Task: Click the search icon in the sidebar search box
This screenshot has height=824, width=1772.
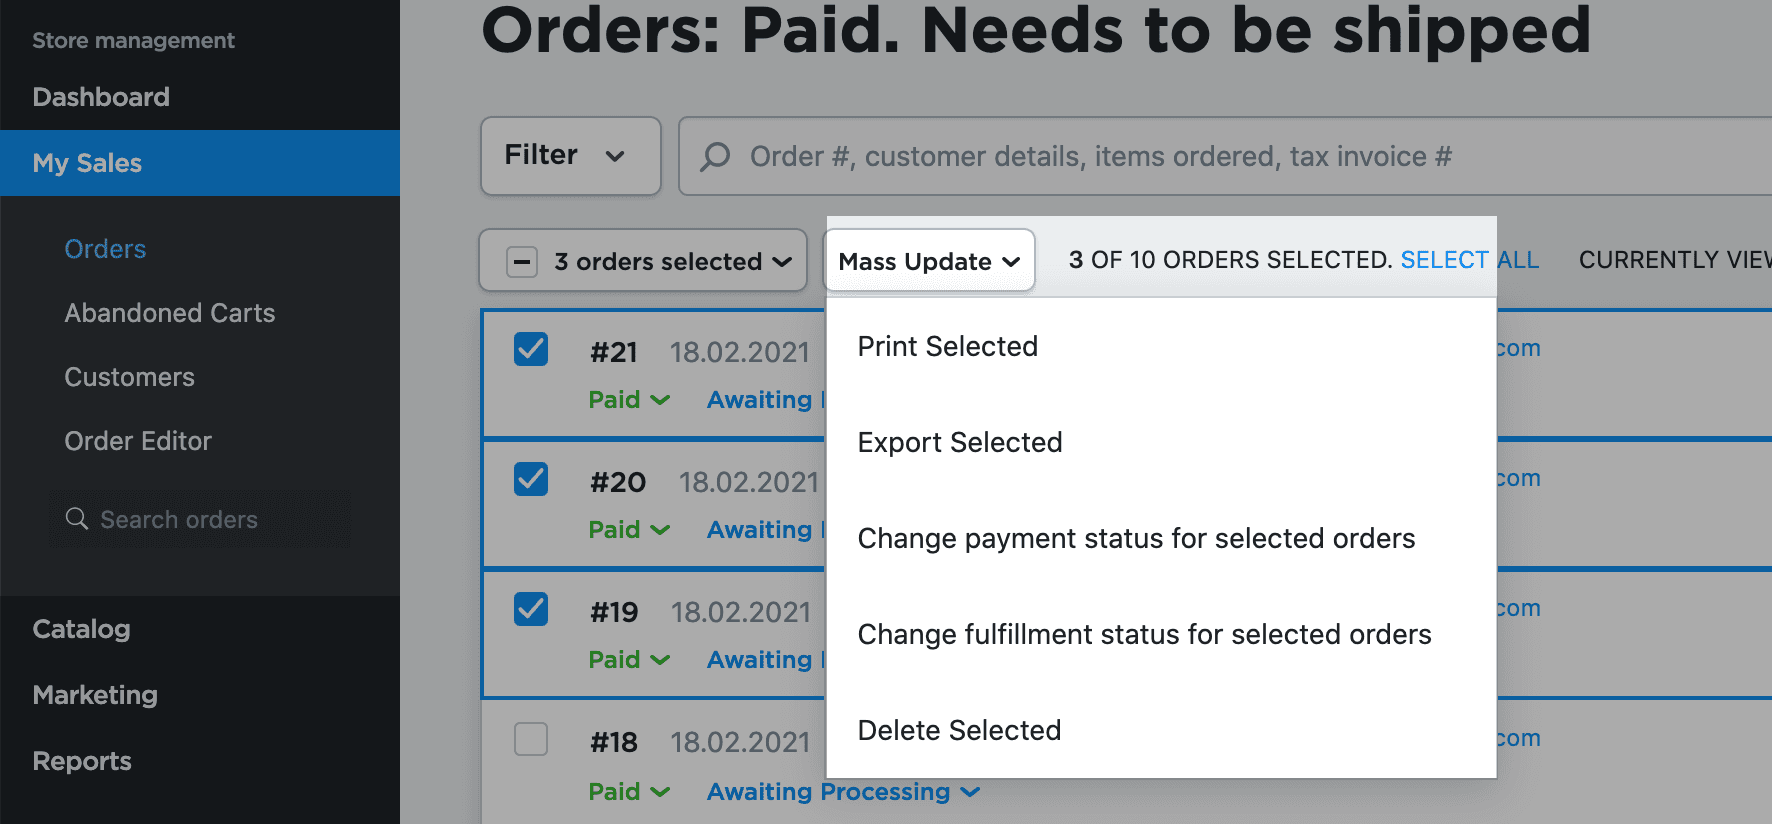Action: 77,519
